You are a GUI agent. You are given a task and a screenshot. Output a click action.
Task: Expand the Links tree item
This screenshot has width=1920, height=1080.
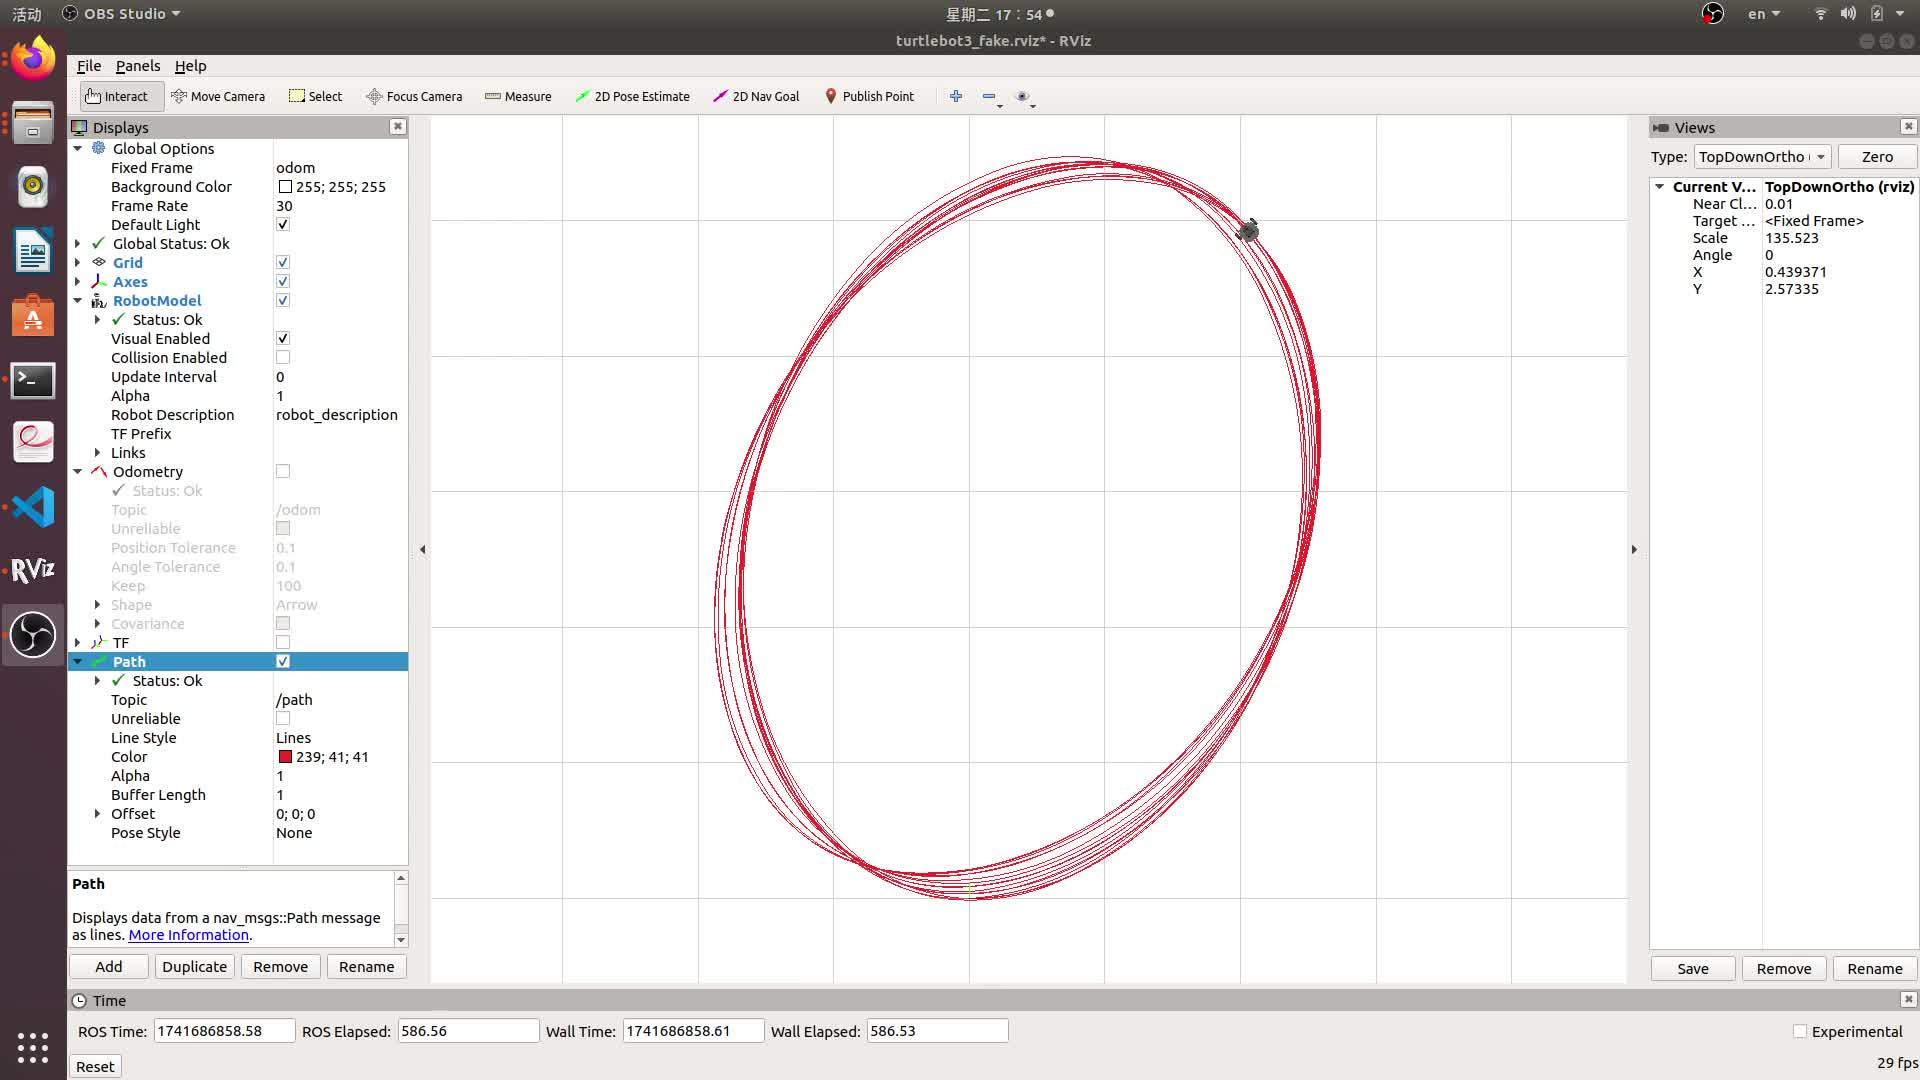click(98, 453)
